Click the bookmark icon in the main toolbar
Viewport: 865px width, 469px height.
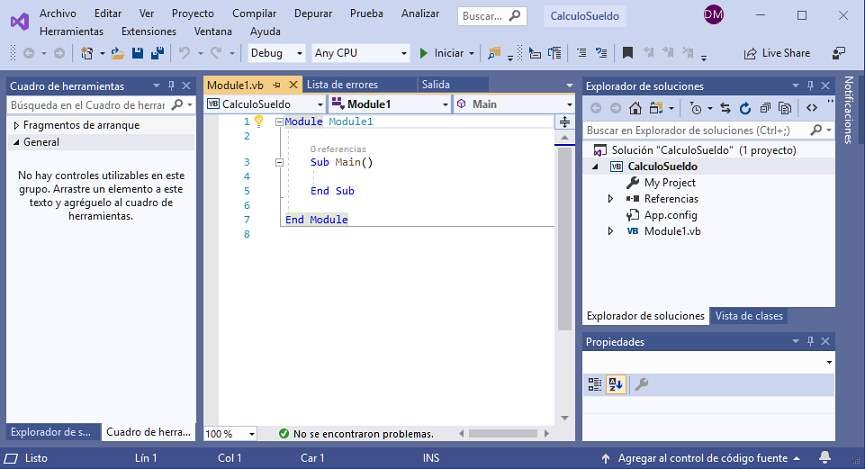pos(627,53)
